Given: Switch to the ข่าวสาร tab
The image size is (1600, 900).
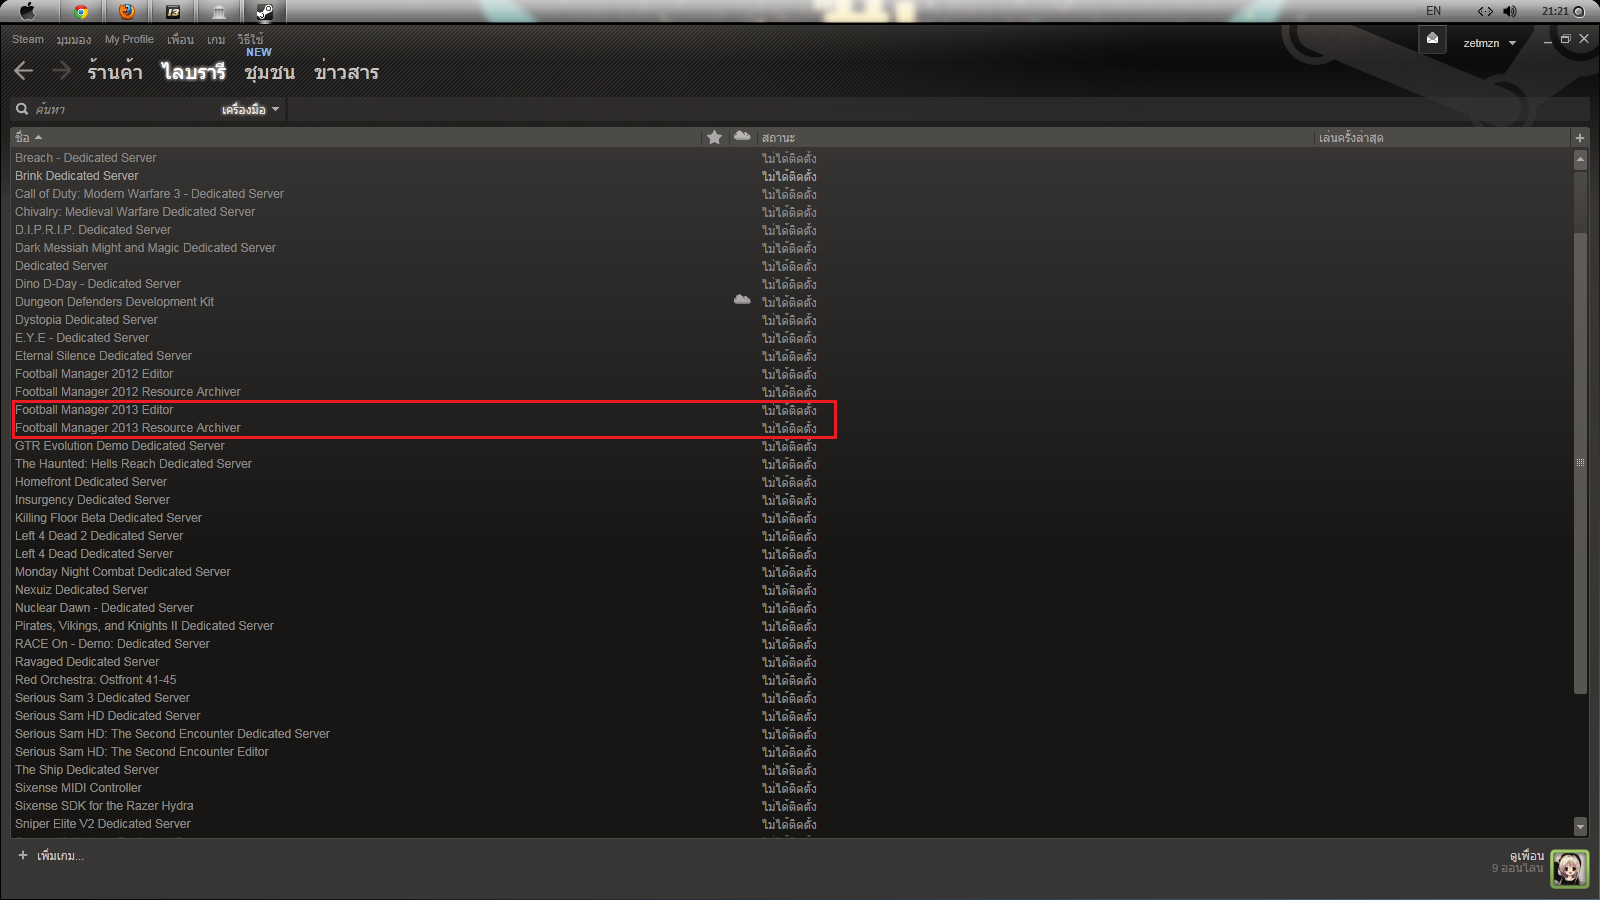Looking at the screenshot, I should [x=346, y=72].
